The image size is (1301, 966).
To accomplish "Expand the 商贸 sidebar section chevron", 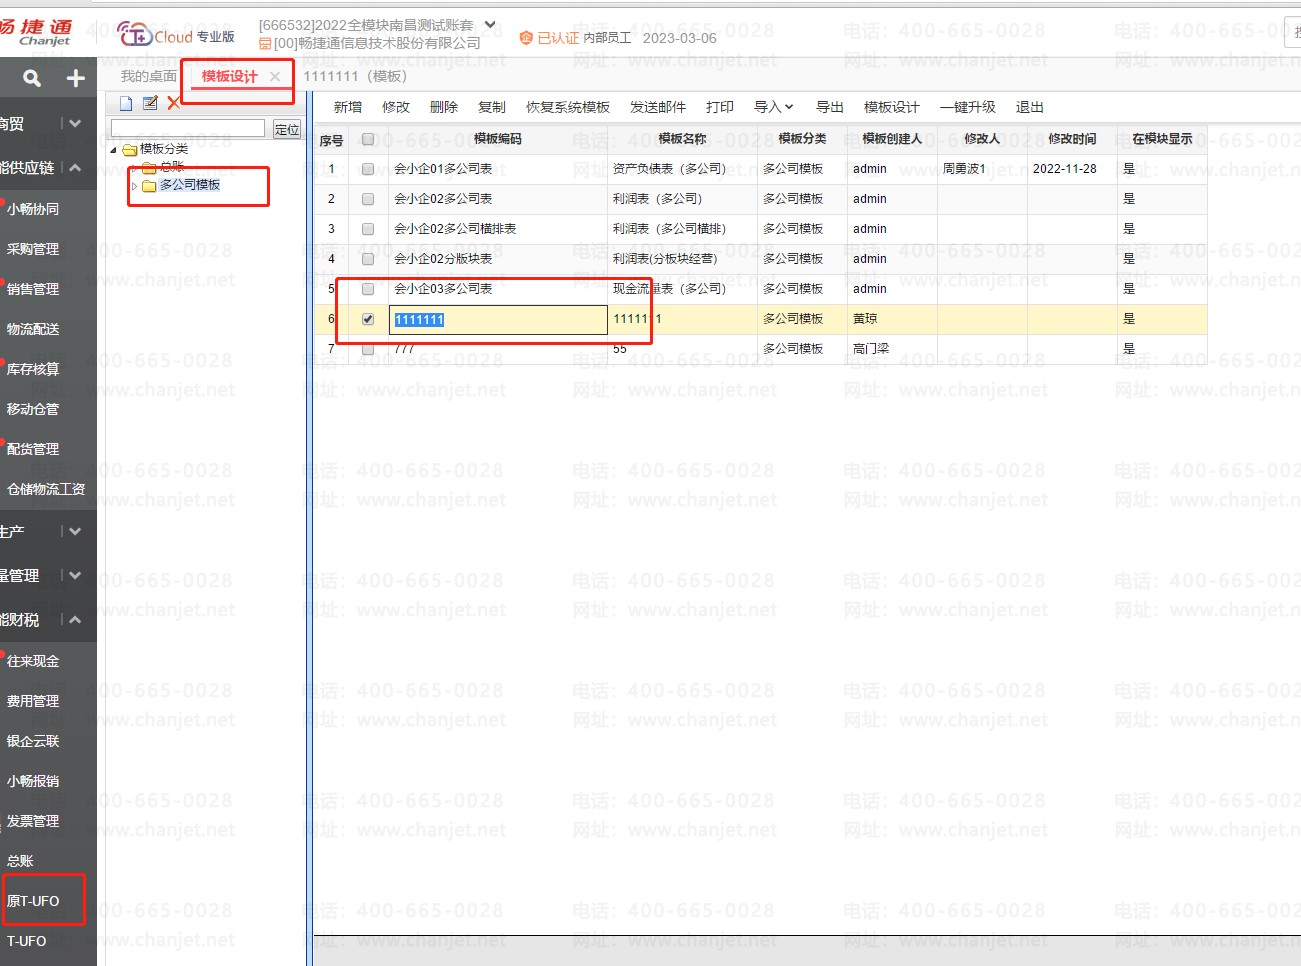I will pos(76,123).
